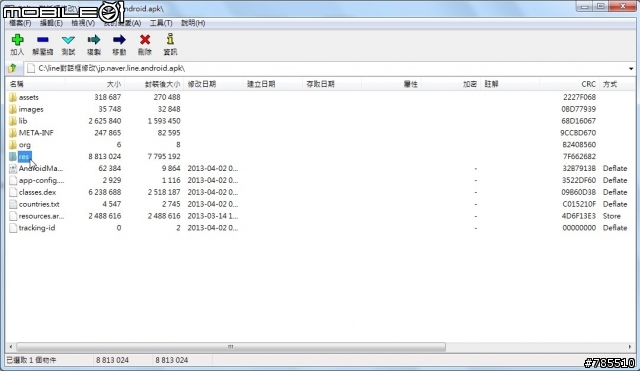Select the app-config file icon
This screenshot has height=371, width=640.
point(13,180)
